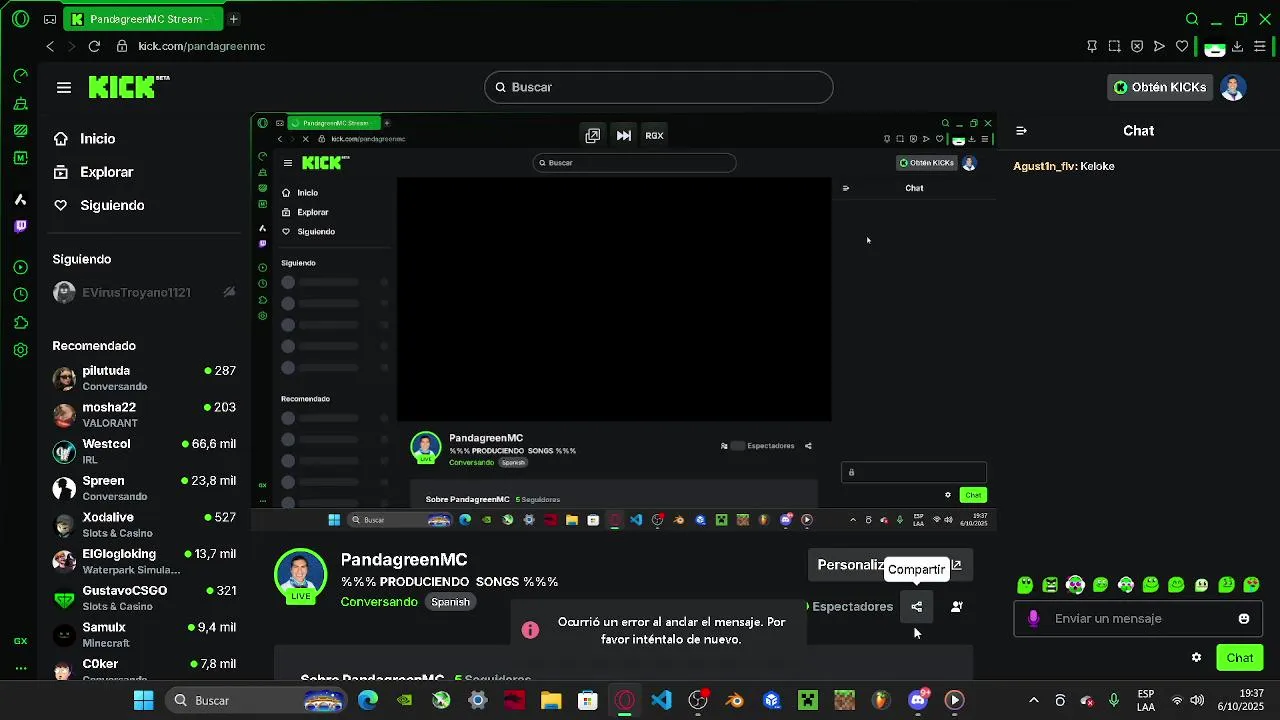Open Inicio in the Kick sidebar

pos(98,139)
